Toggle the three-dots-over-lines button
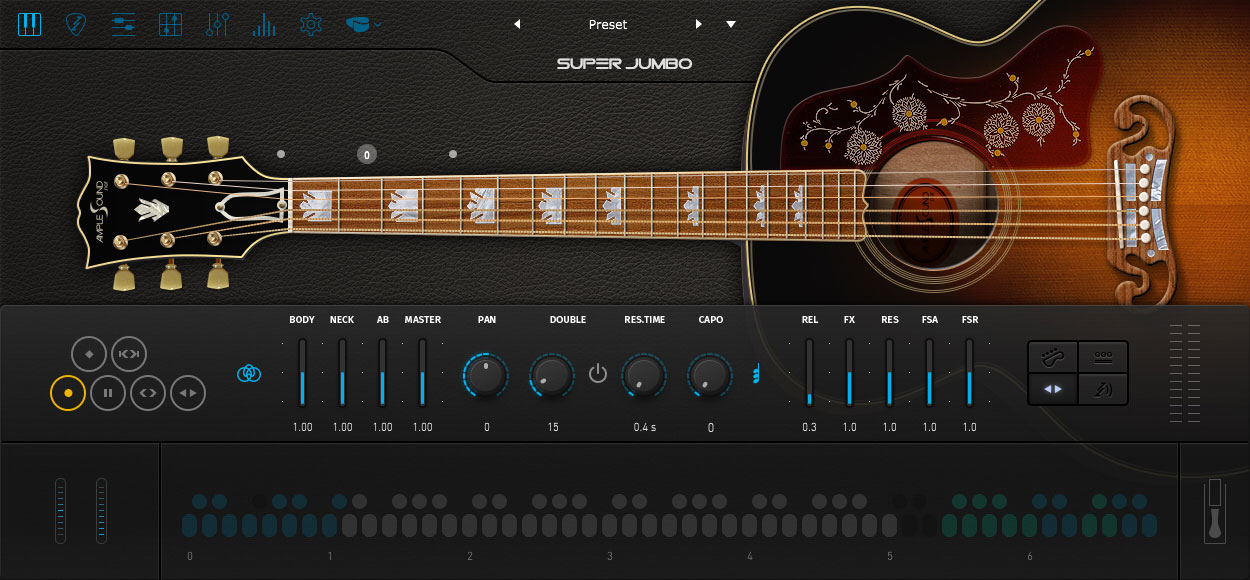 pos(1104,357)
